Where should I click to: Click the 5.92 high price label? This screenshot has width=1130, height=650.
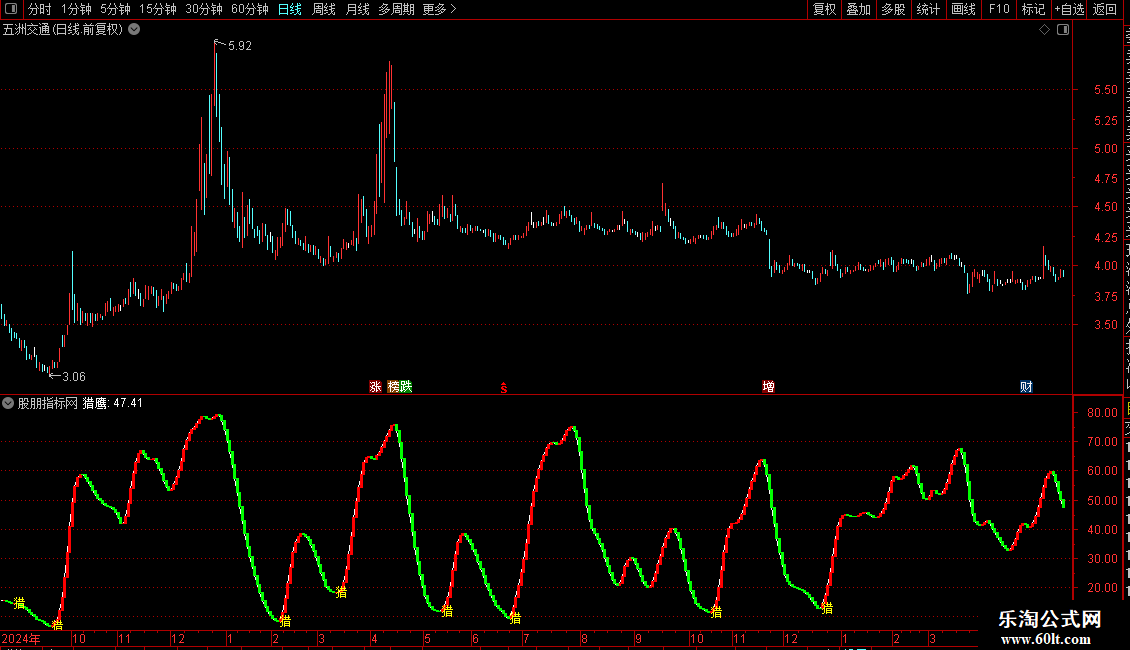[239, 46]
